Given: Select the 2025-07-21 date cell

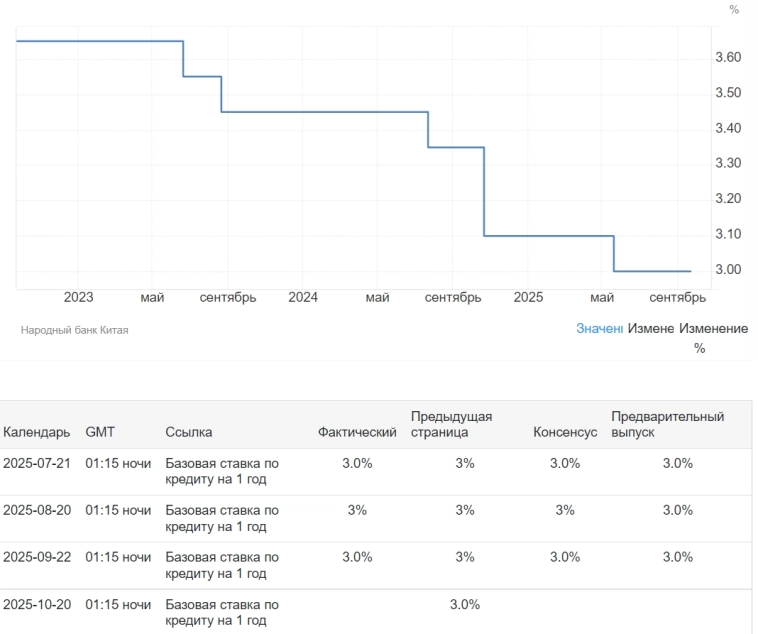Looking at the screenshot, I should coord(36,463).
